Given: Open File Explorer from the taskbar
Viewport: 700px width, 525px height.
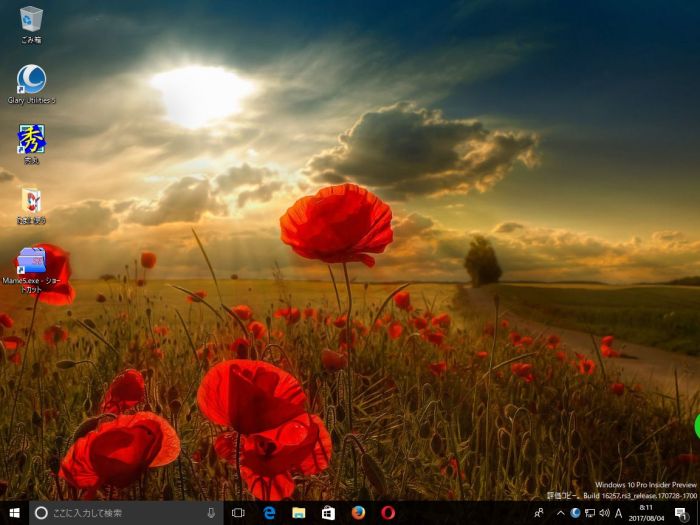Looking at the screenshot, I should [x=298, y=512].
